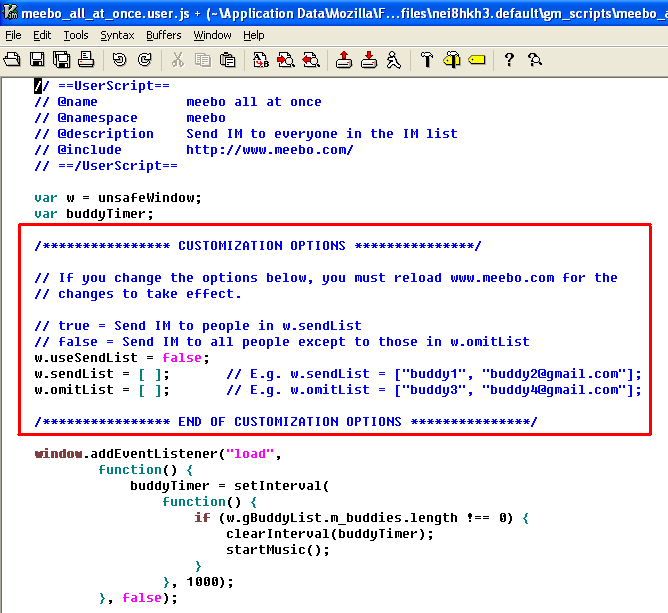Open the Tools menu
The width and height of the screenshot is (668, 613).
76,35
